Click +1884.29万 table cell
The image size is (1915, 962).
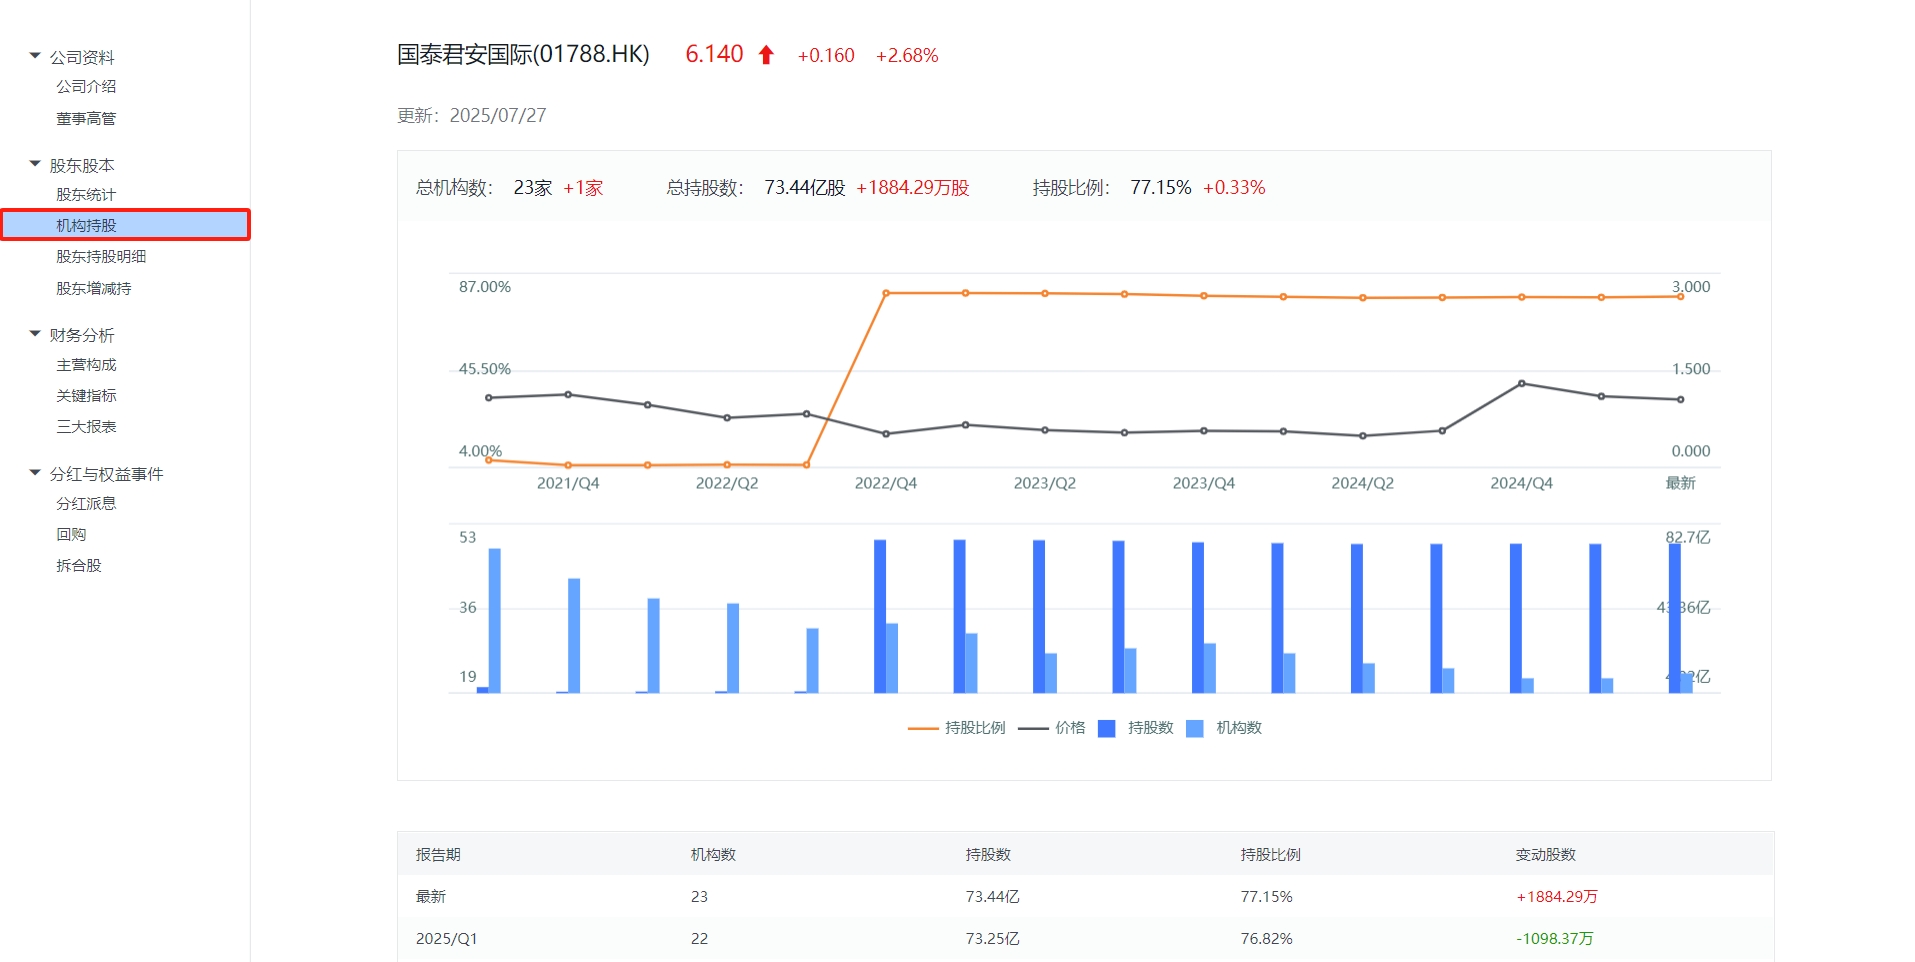1557,897
